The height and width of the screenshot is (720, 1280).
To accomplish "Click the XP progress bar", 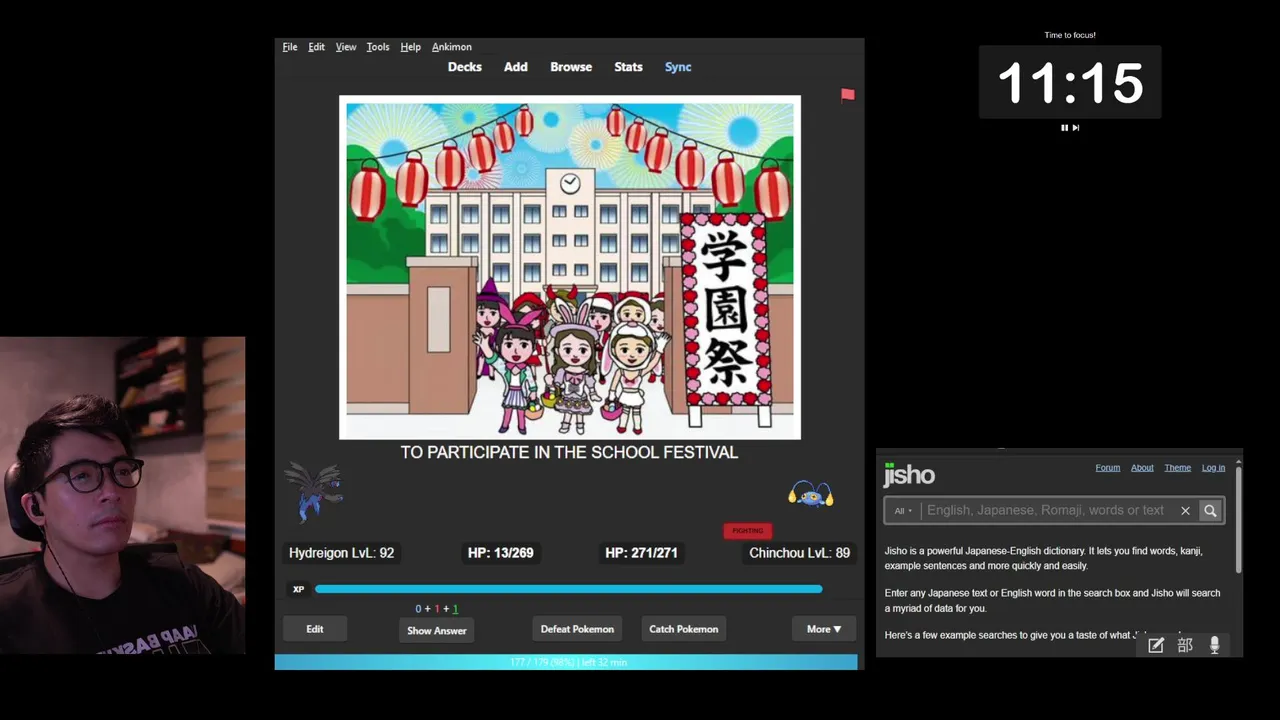I will point(568,589).
